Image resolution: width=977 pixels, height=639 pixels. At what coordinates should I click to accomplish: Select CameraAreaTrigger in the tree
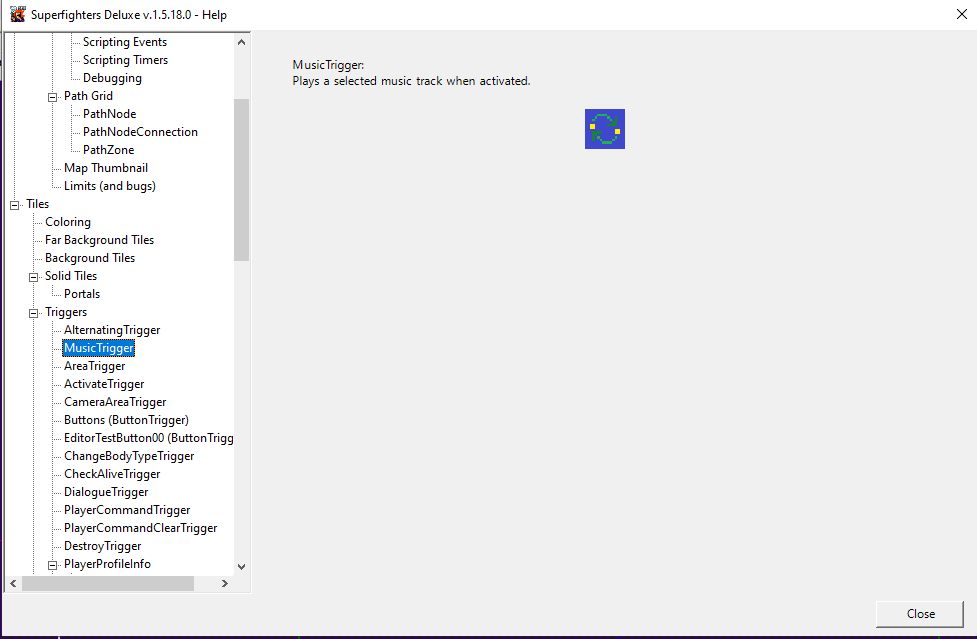[x=115, y=402]
